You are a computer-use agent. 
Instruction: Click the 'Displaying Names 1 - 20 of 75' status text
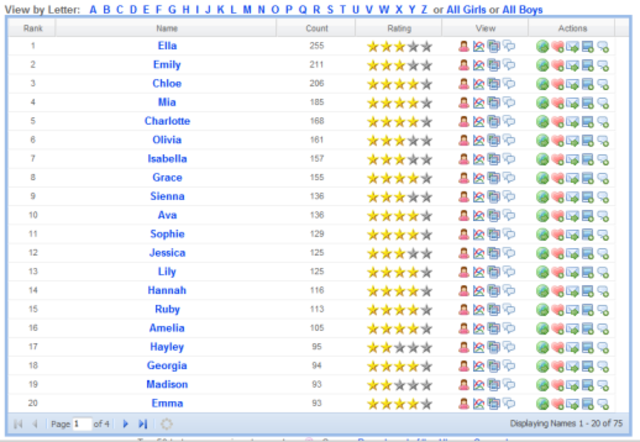point(566,424)
